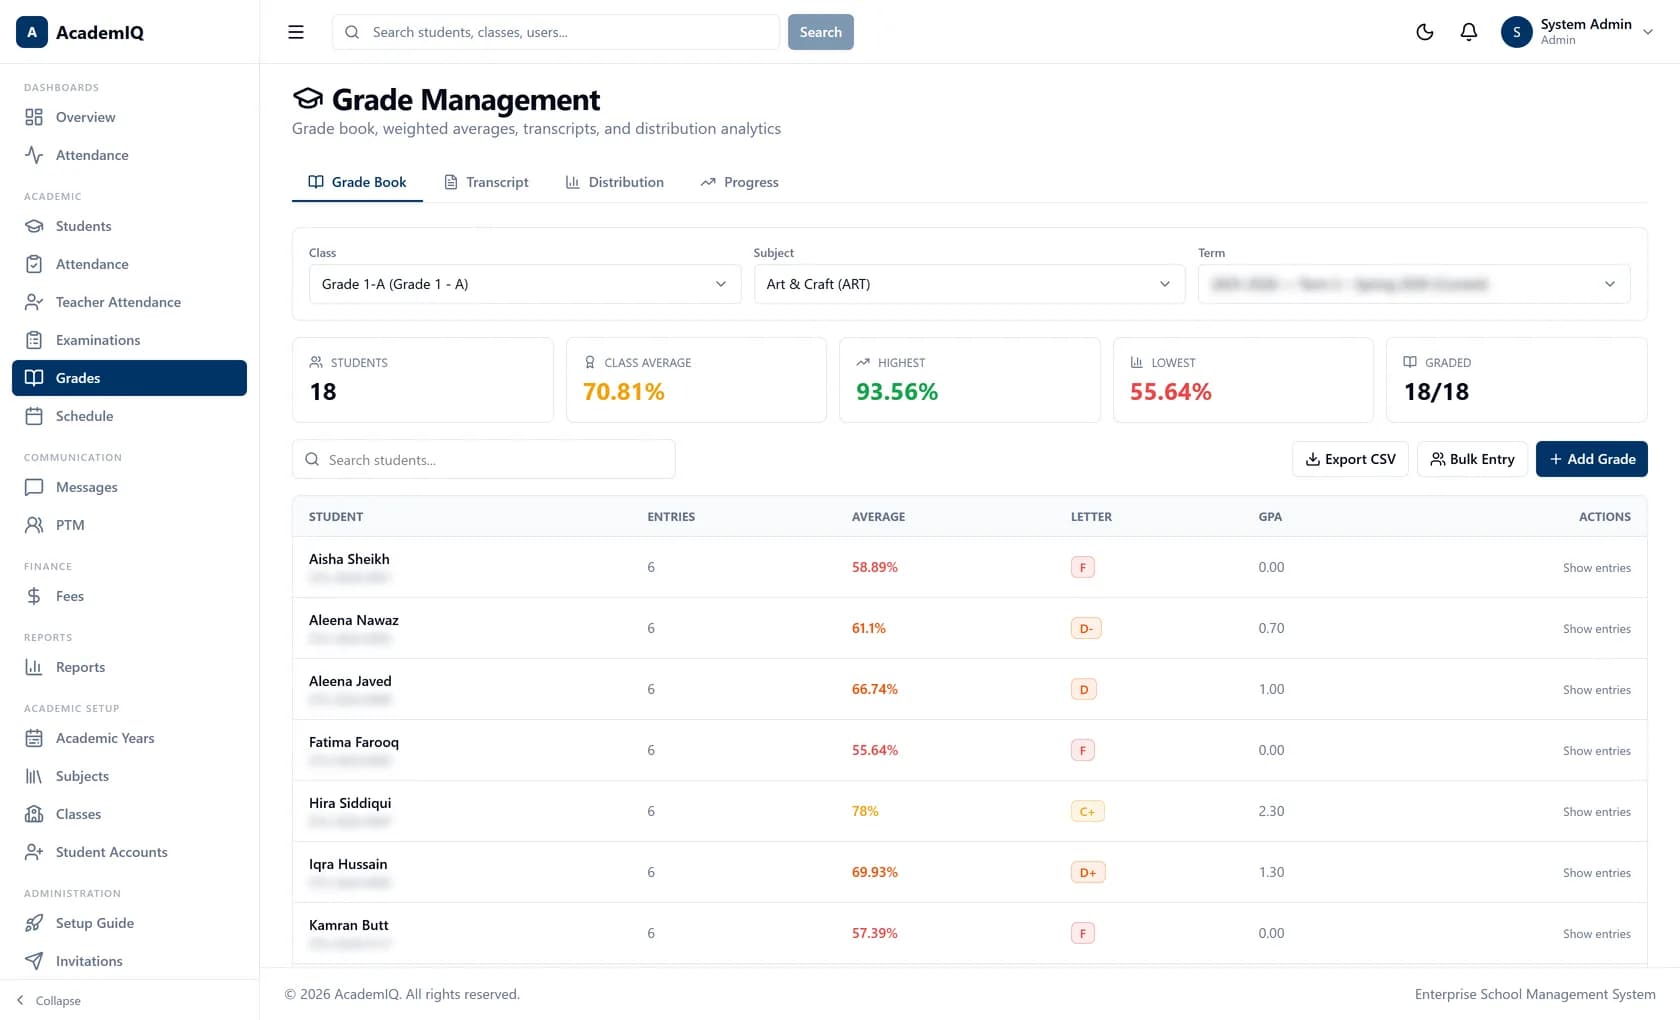Viewport: 1680px width, 1020px height.
Task: Open Subjects in Academic Setup
Action: pyautogui.click(x=129, y=776)
